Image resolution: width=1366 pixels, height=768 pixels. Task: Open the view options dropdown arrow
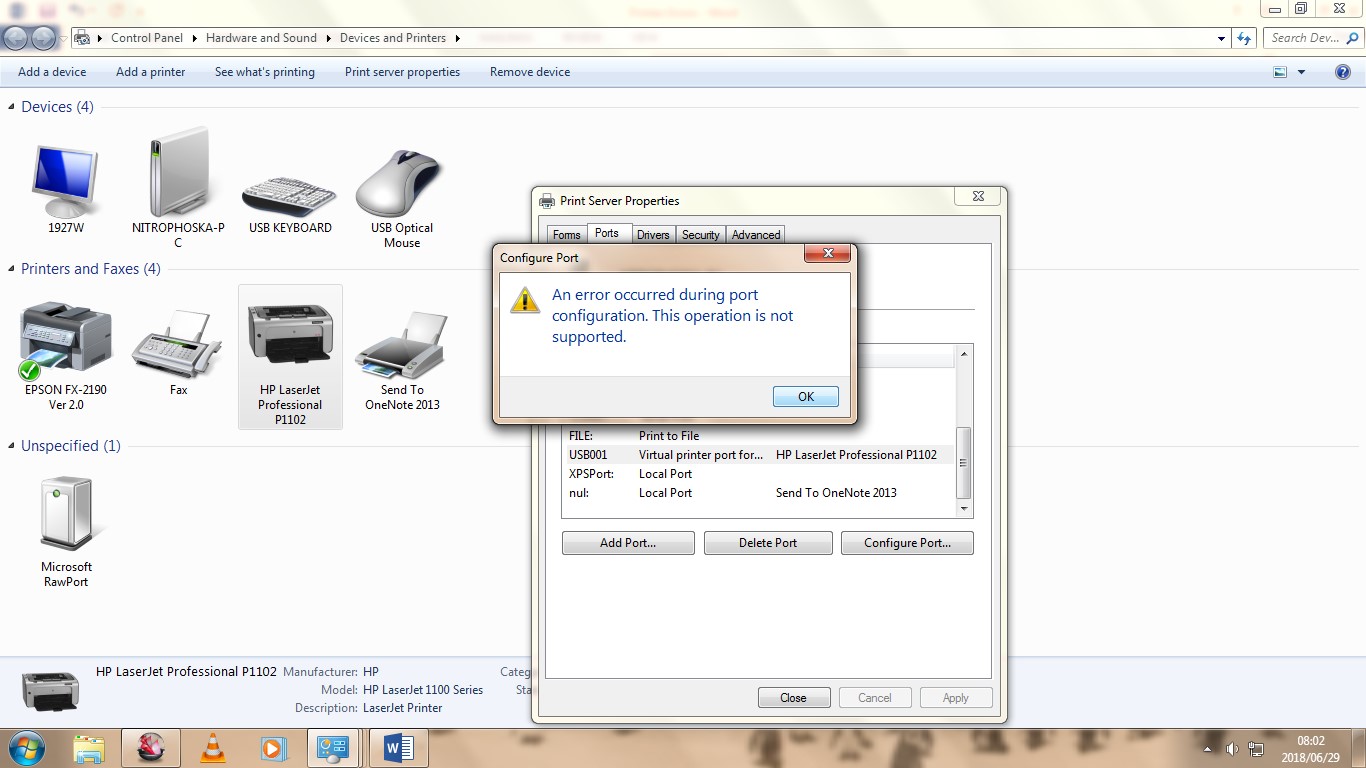tap(1301, 72)
